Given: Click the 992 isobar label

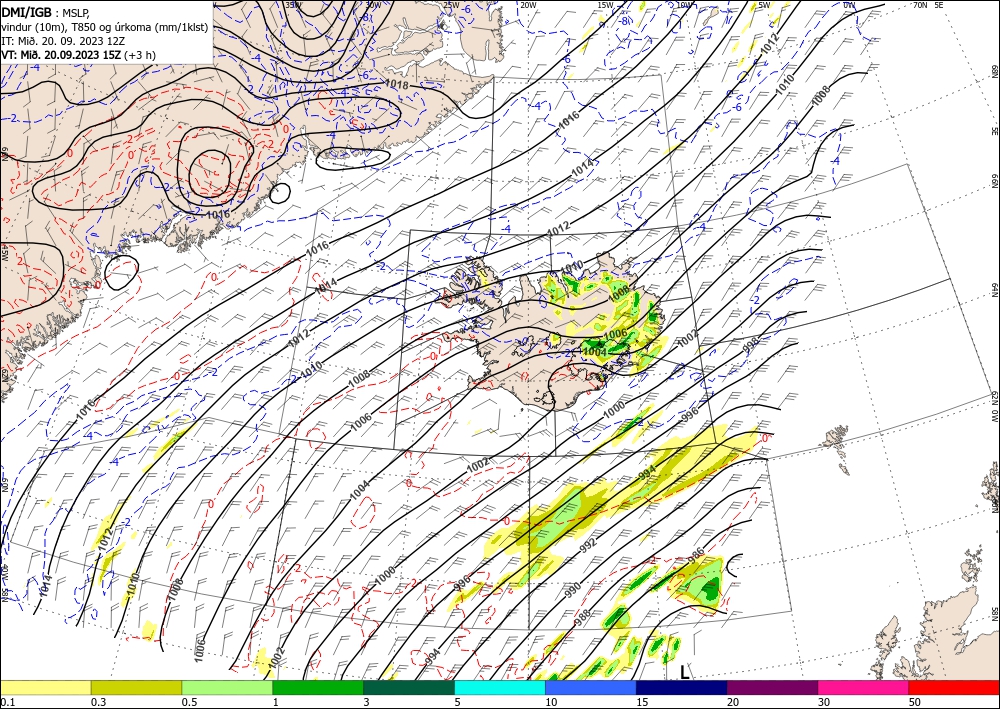Looking at the screenshot, I should pos(587,544).
